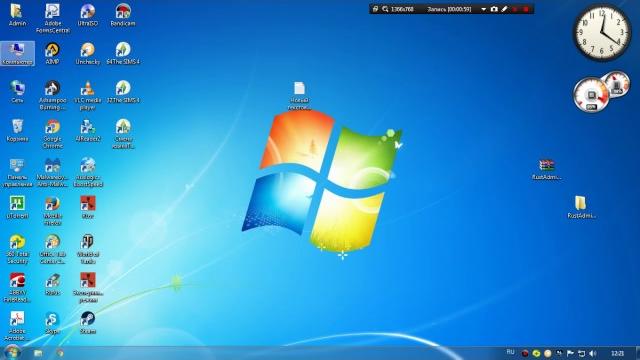This screenshot has width=640, height=360.
Task: Click the analog clock gadget
Action: point(602,33)
